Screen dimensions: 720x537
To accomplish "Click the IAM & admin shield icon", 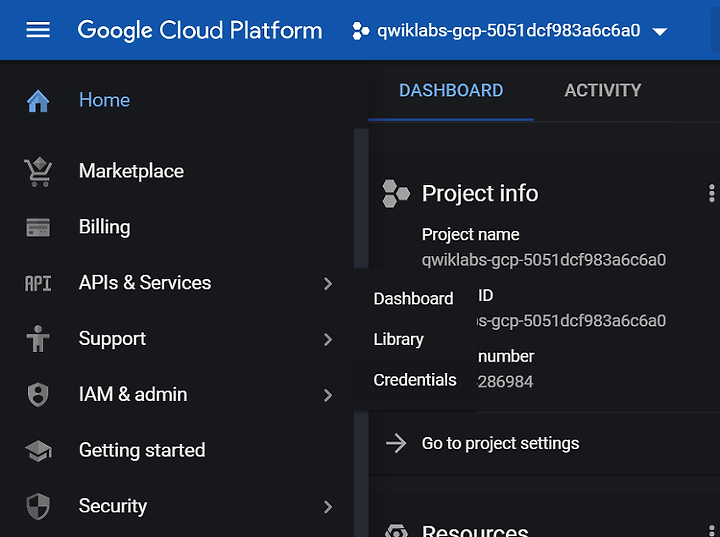I will tap(38, 395).
